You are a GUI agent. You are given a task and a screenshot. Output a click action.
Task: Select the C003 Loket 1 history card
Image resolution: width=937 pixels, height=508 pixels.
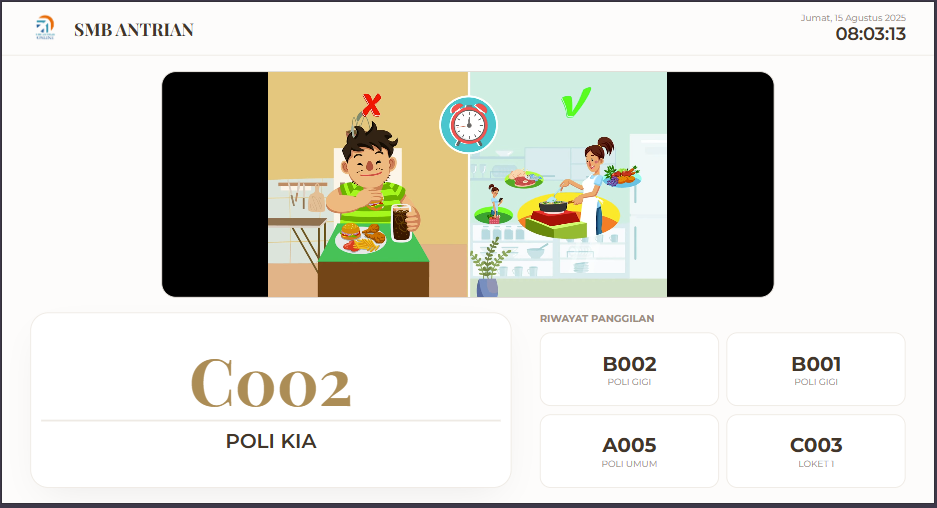[x=816, y=451]
